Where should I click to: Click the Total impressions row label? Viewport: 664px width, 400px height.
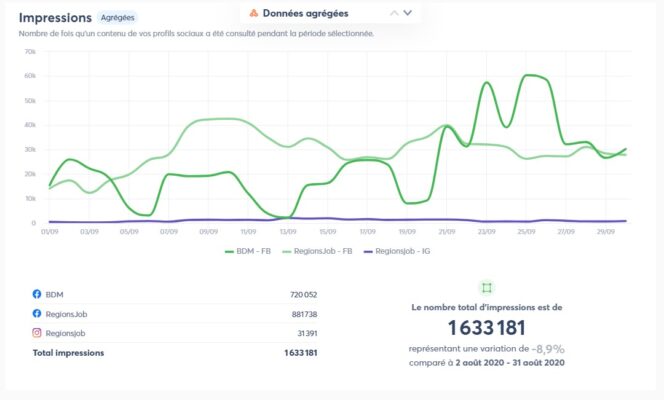(x=68, y=352)
